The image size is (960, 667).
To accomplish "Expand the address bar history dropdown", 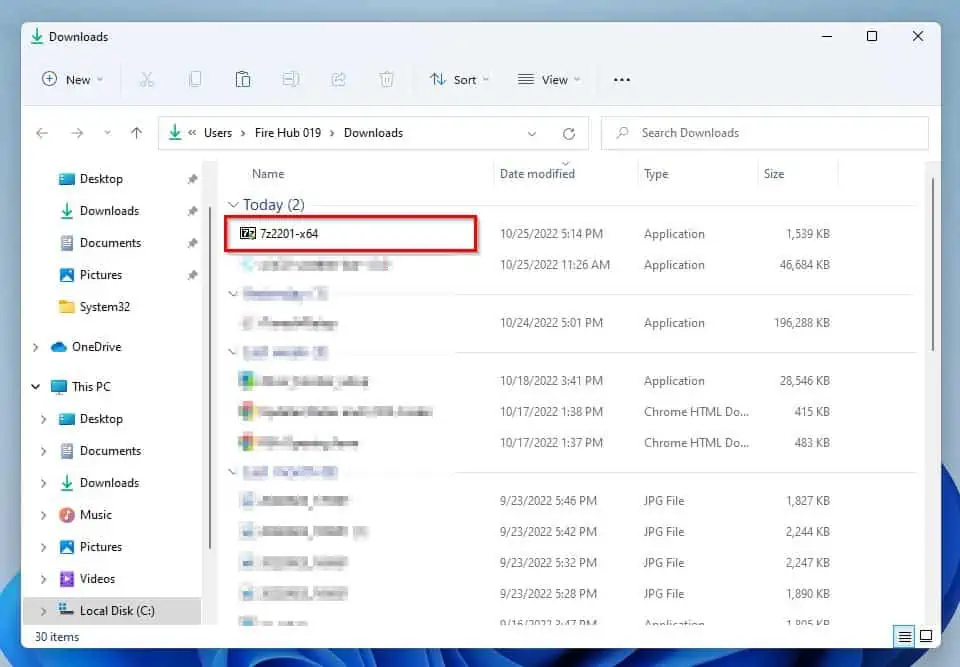I will click(531, 134).
